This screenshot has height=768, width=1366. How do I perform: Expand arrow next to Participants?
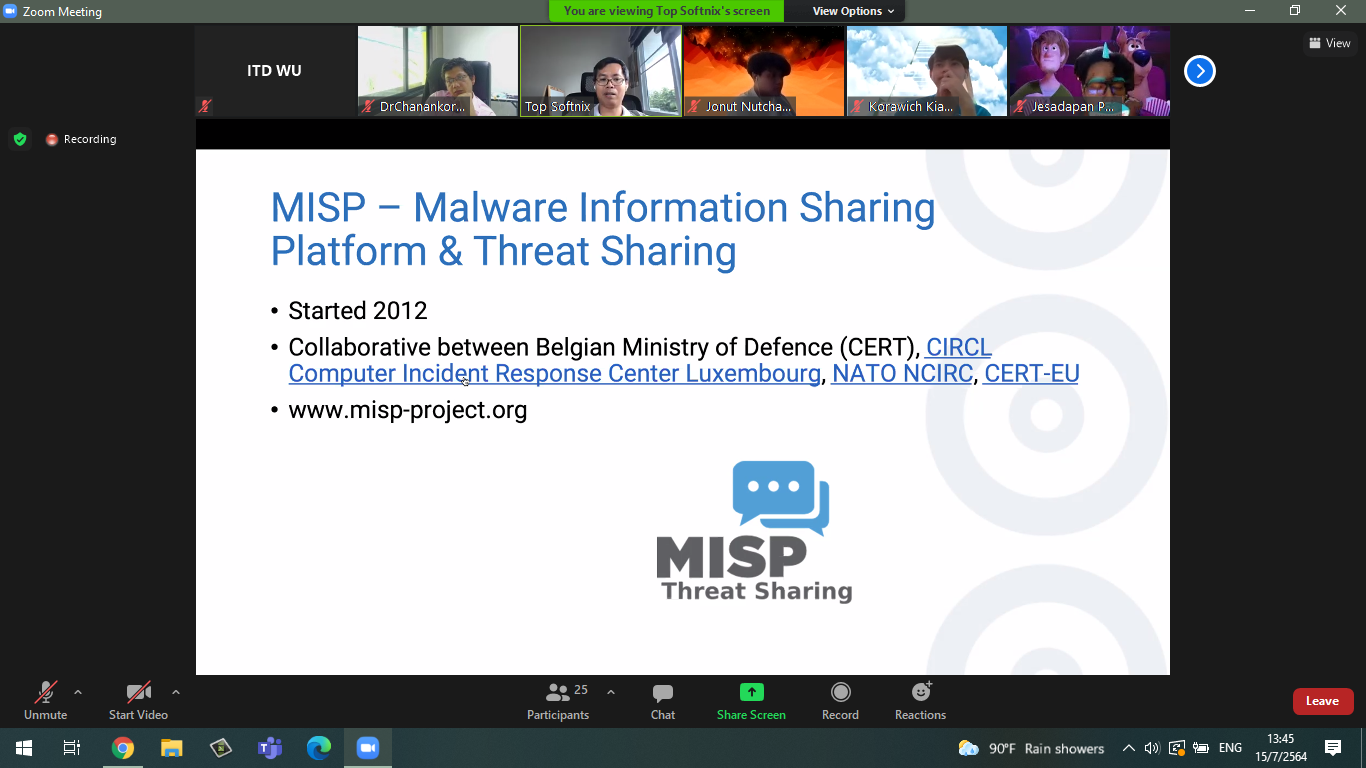(611, 692)
